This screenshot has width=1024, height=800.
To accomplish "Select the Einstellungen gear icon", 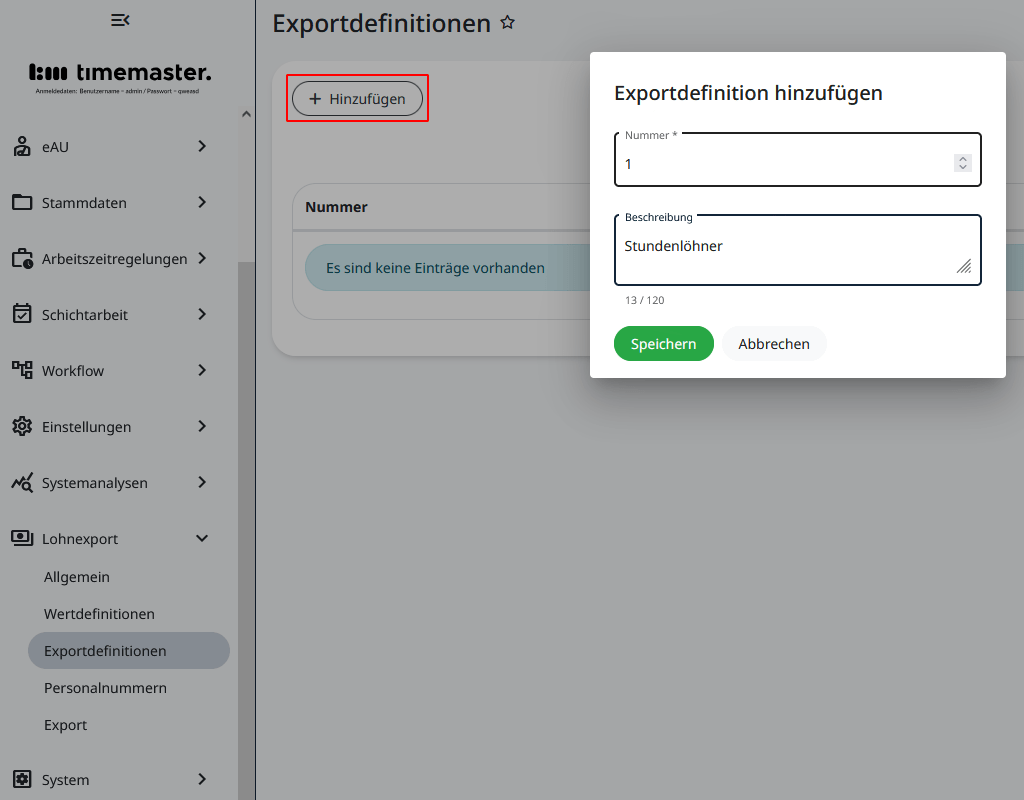I will click(x=22, y=426).
